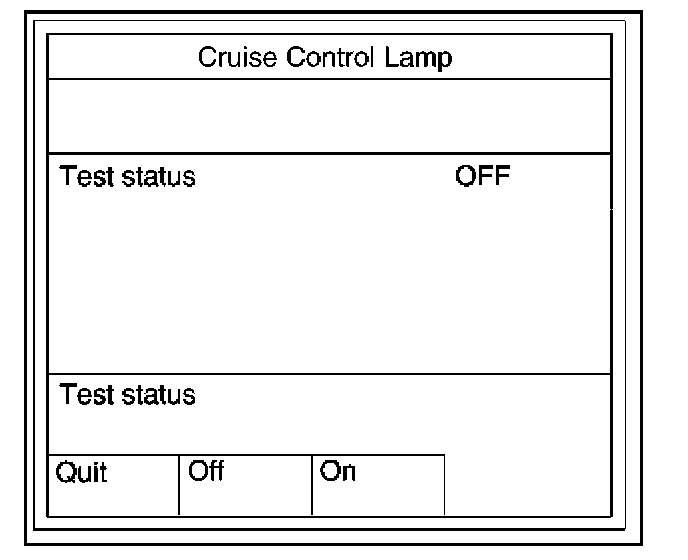This screenshot has height=560, width=688.
Task: Click blank header space left of the title
Action: point(120,58)
